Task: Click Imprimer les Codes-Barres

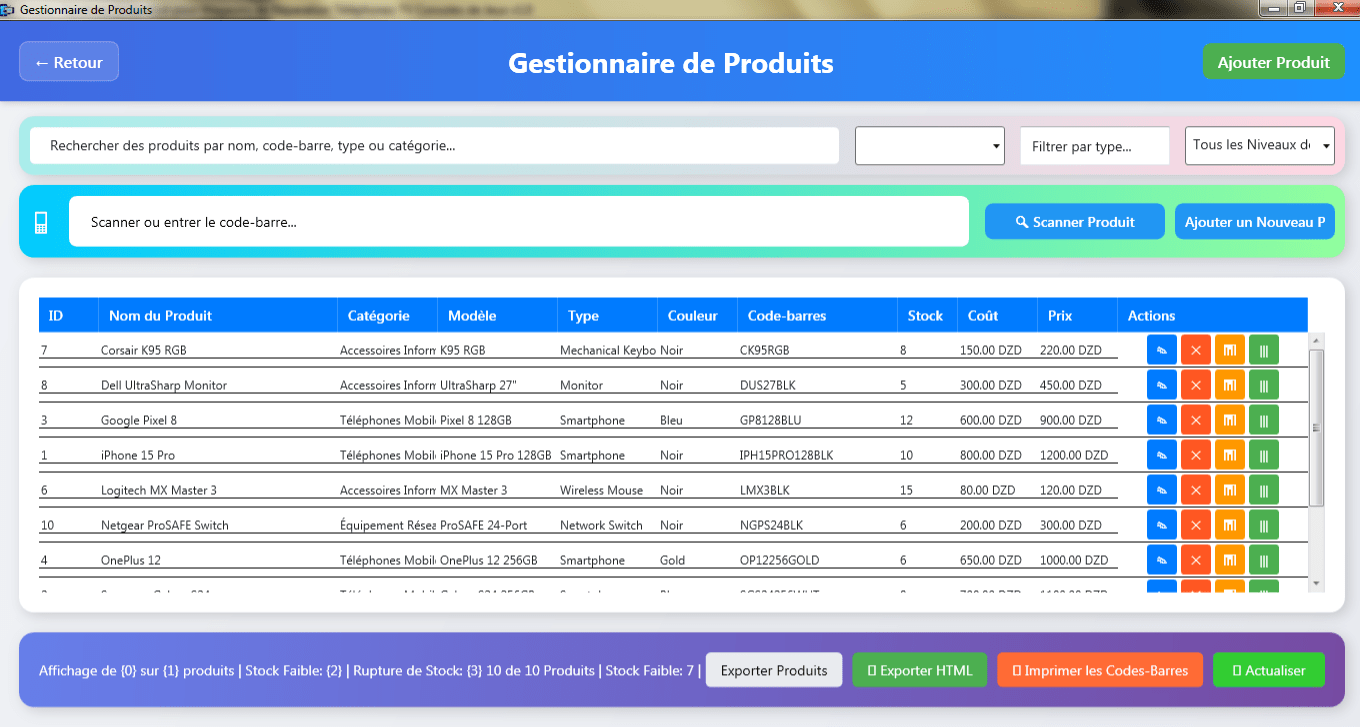Action: point(1099,670)
